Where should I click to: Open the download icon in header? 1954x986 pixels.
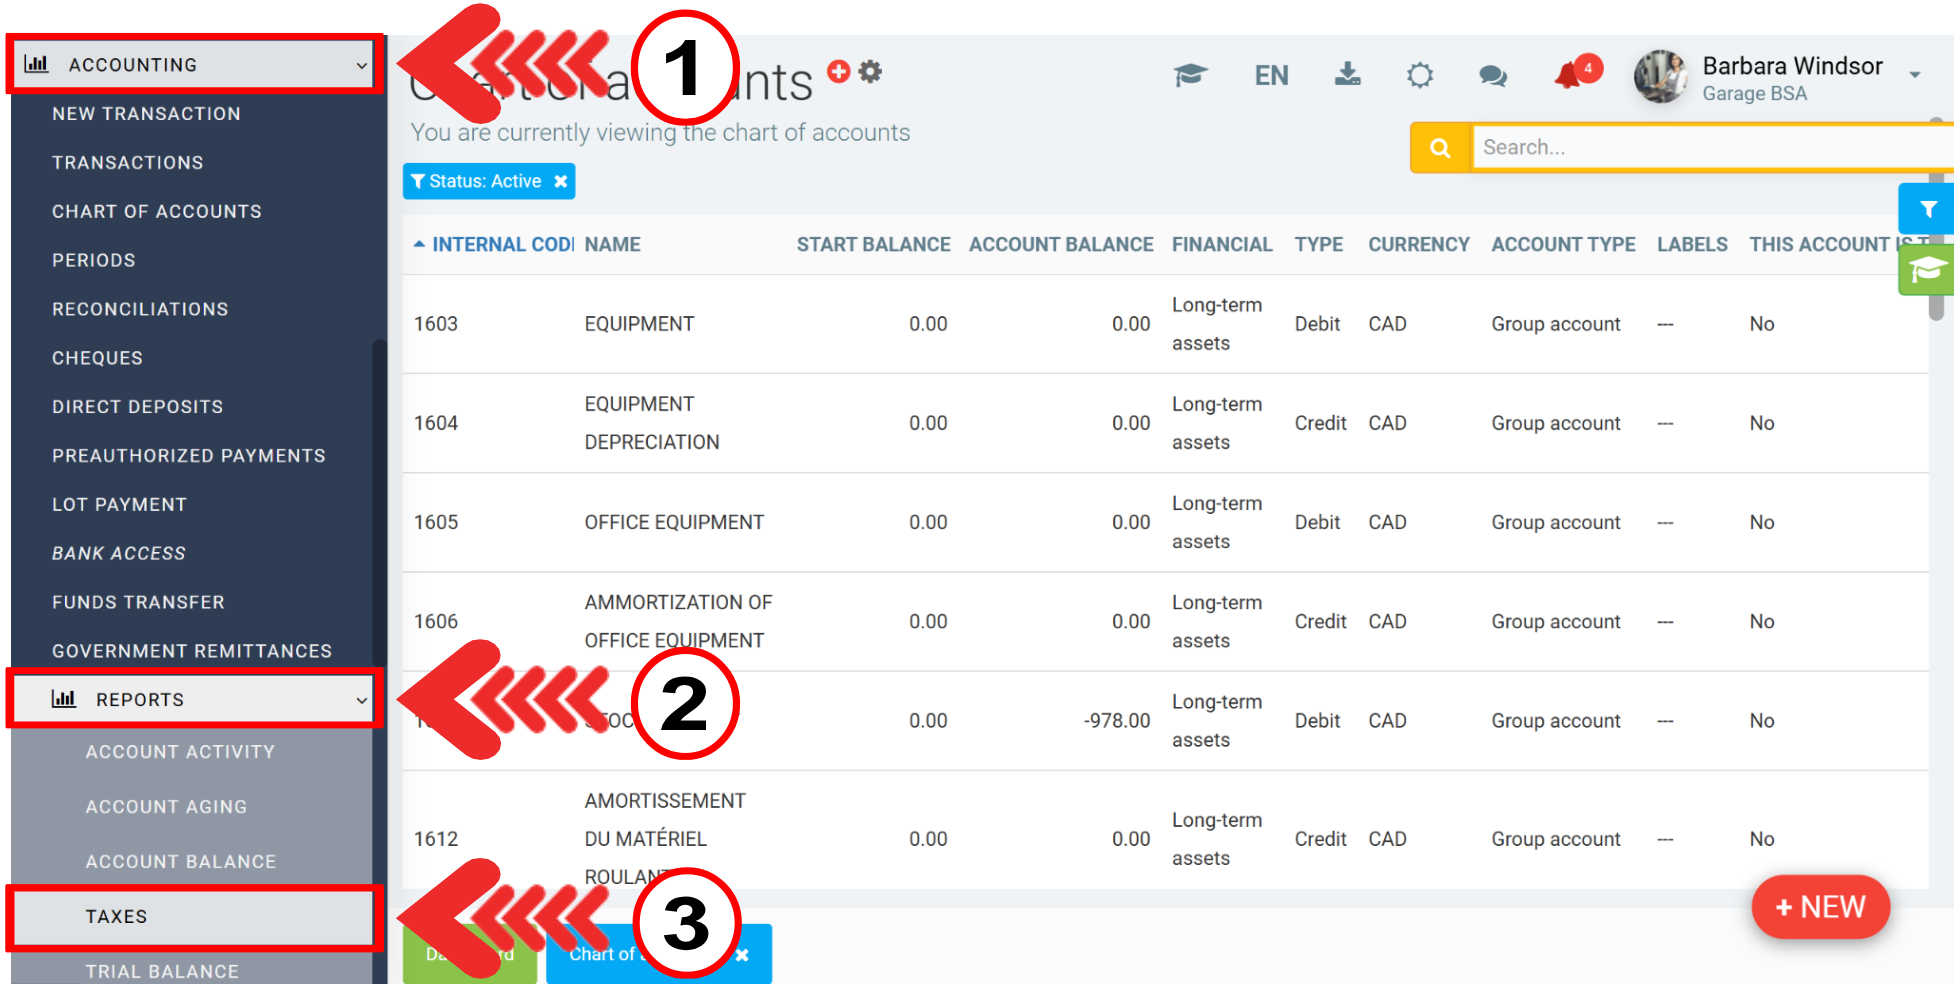click(x=1347, y=74)
